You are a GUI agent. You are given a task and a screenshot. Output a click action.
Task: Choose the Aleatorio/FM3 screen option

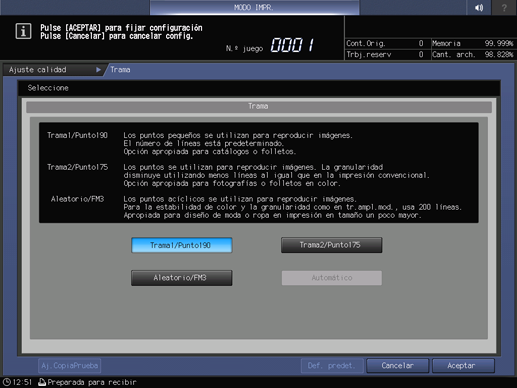coord(182,278)
